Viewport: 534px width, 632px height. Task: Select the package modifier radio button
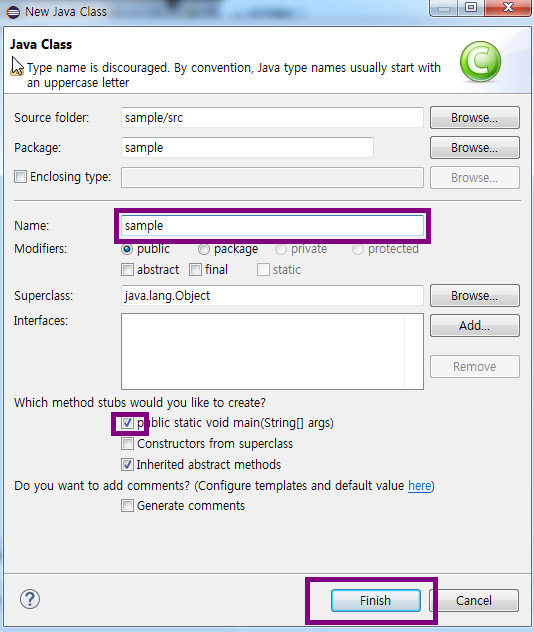pyautogui.click(x=204, y=249)
